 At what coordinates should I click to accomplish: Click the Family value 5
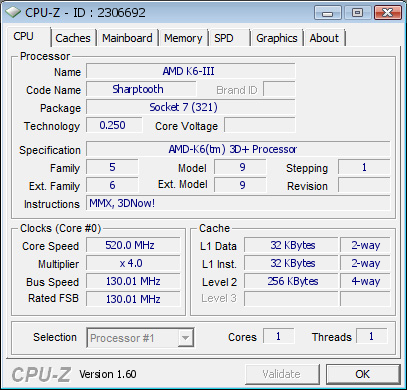click(112, 167)
